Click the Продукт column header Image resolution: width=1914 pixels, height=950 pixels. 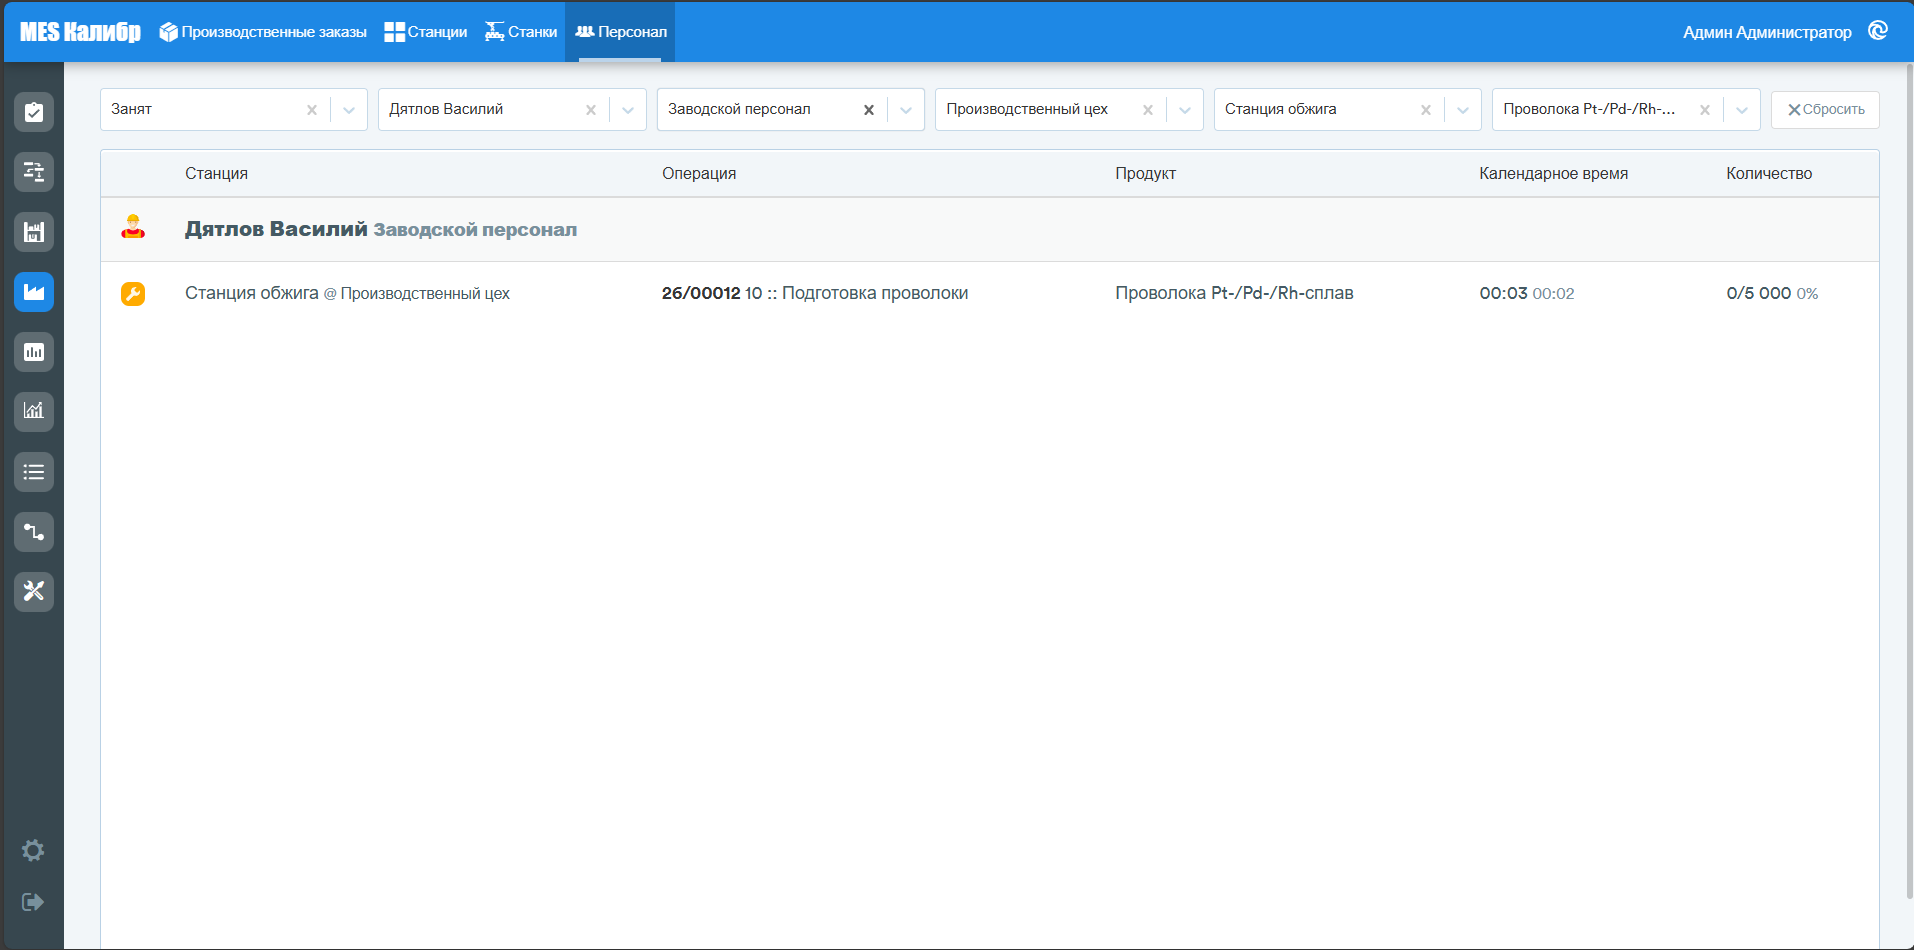point(1145,173)
